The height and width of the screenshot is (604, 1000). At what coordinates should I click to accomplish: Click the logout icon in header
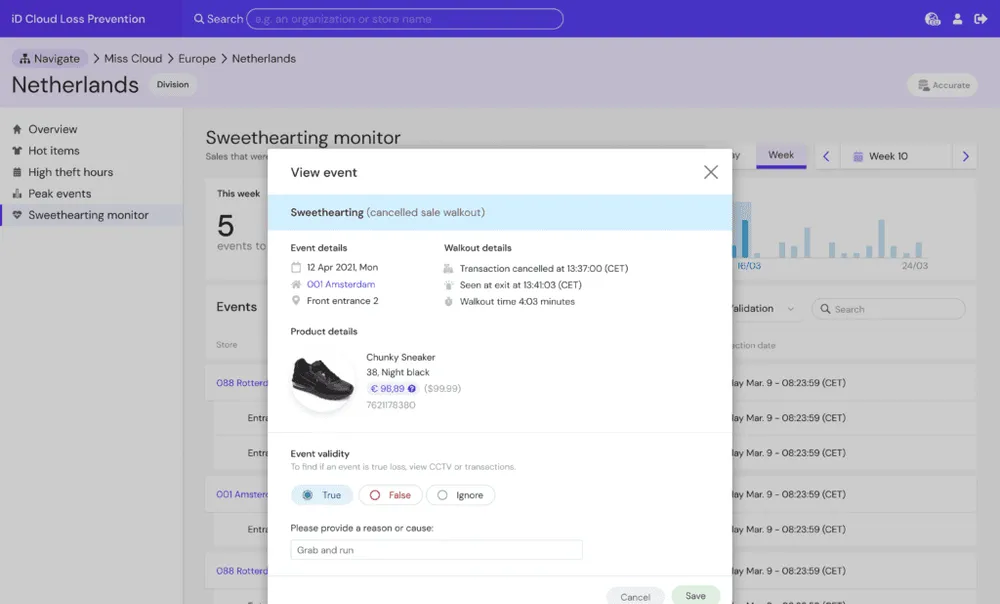pyautogui.click(x=981, y=19)
